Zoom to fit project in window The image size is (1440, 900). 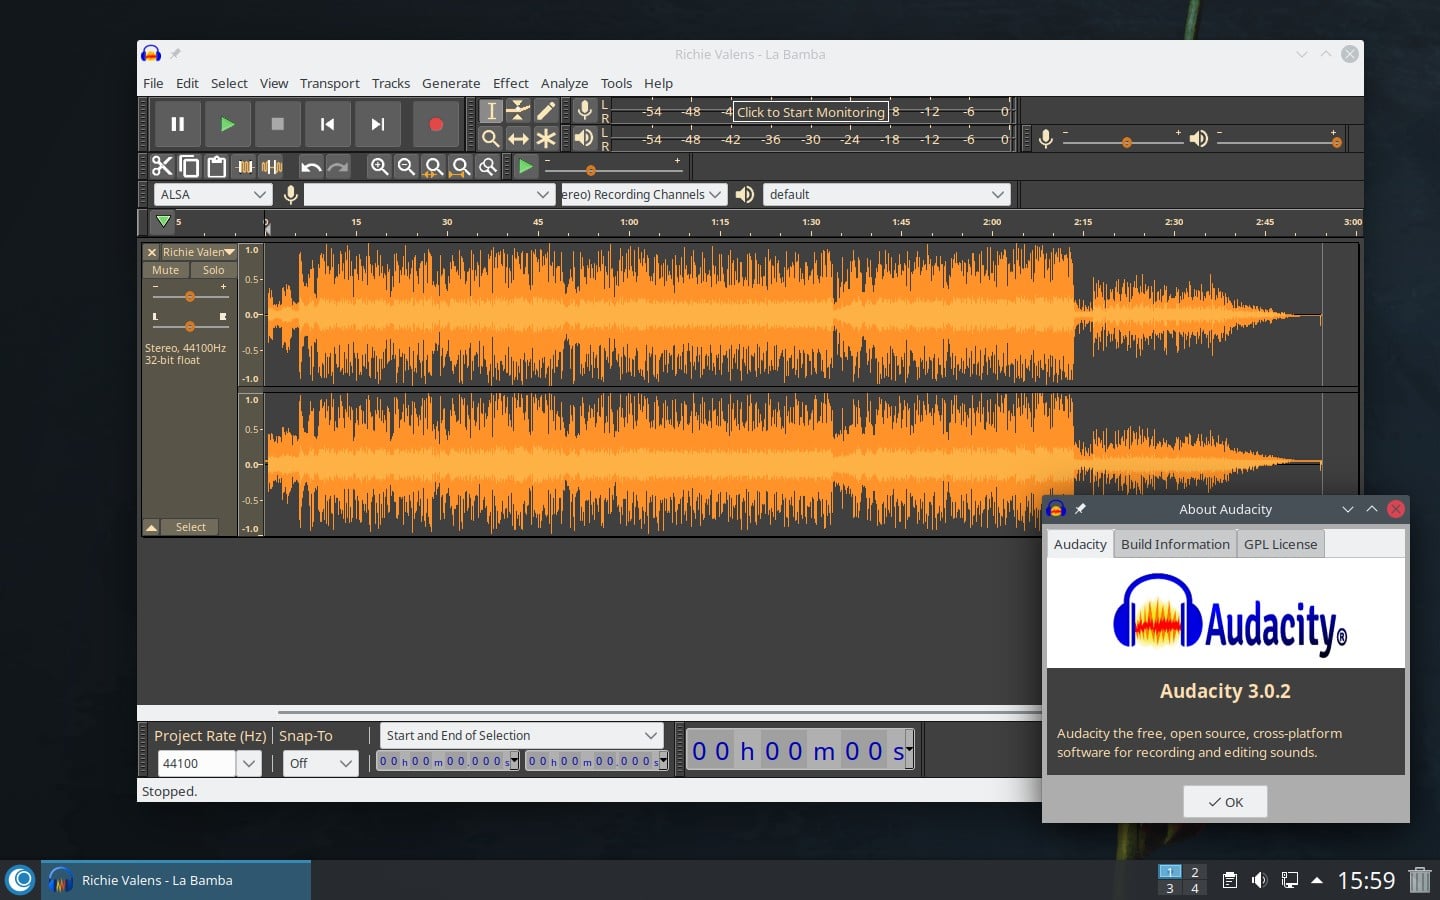460,167
